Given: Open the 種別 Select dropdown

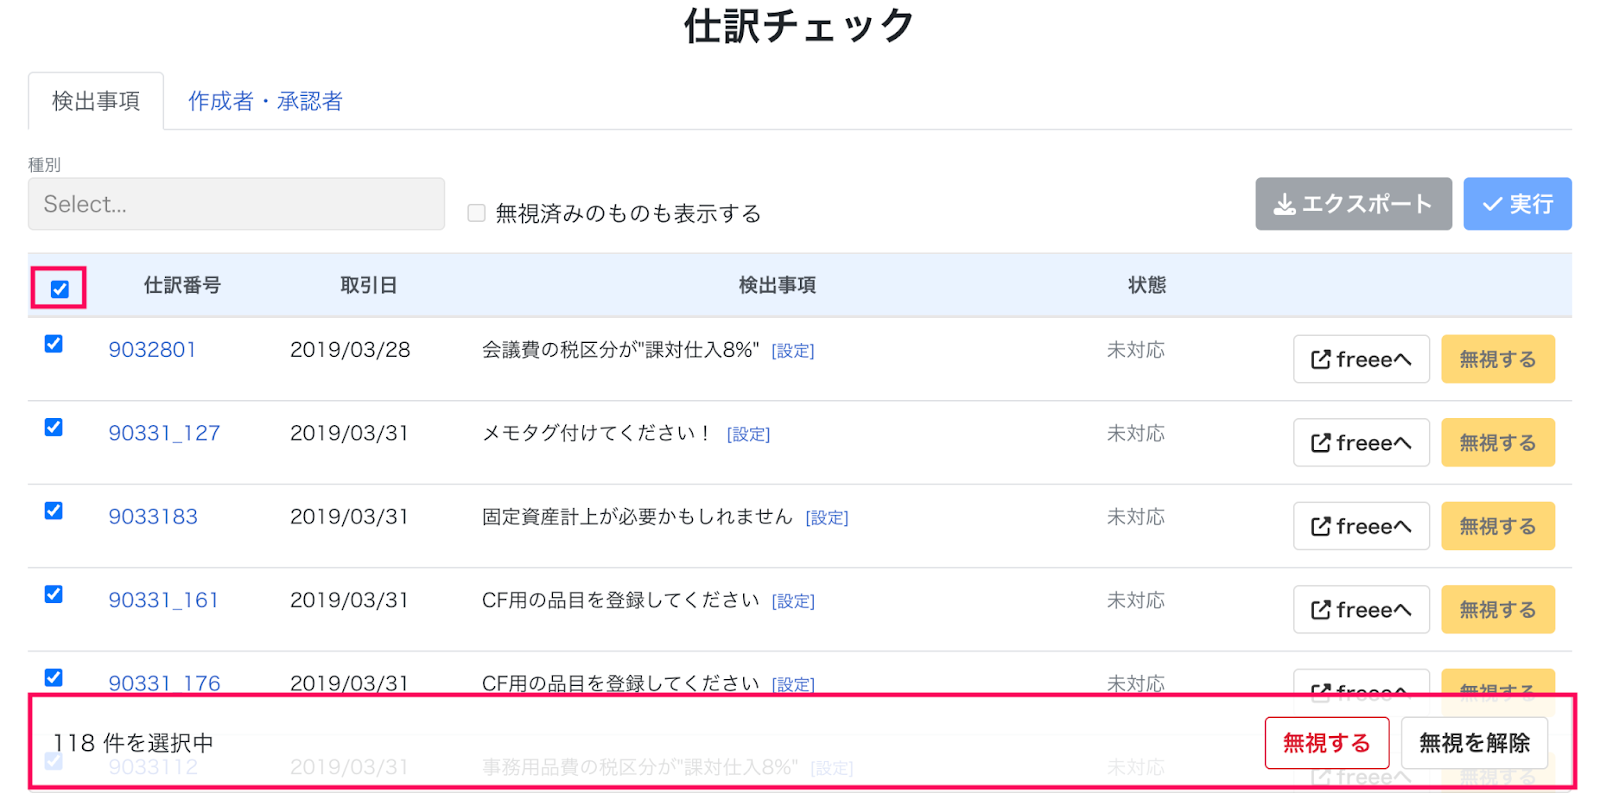Looking at the screenshot, I should pyautogui.click(x=236, y=204).
